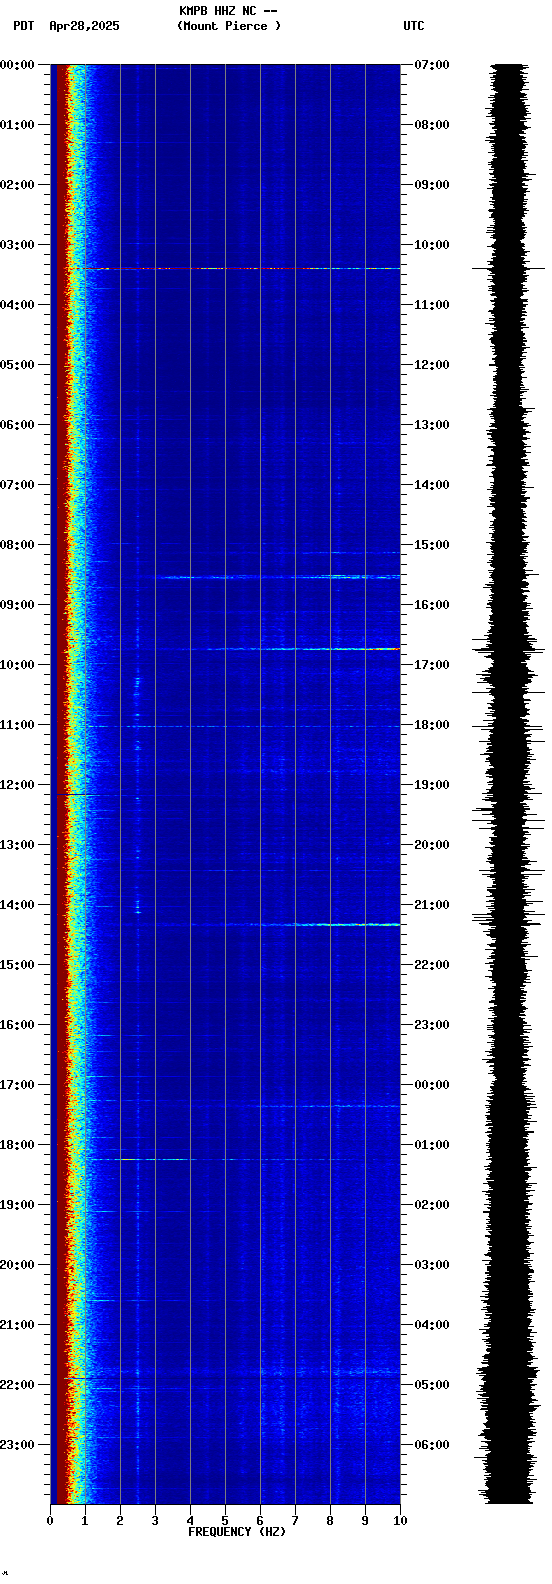Click the UTC axis label '23:00'
This screenshot has width=552, height=1584.
pyautogui.click(x=432, y=1025)
